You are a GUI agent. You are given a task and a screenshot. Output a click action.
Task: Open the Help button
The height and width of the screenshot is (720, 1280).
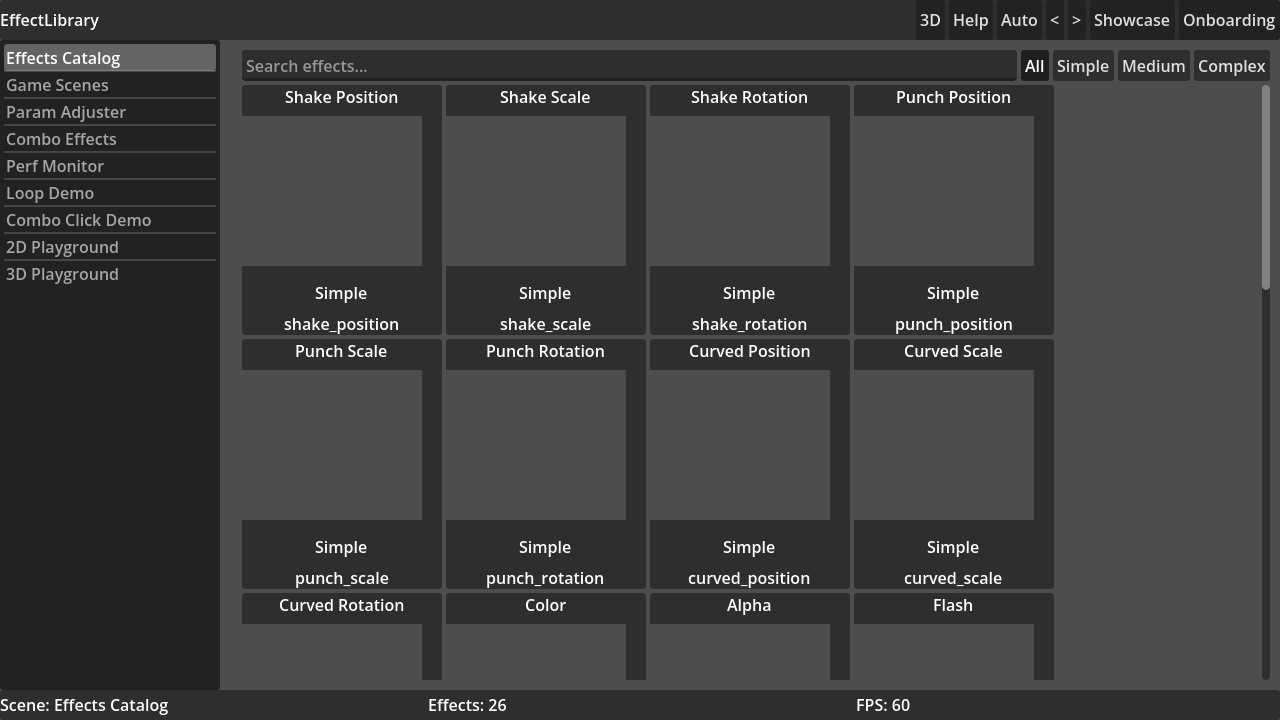coord(970,20)
